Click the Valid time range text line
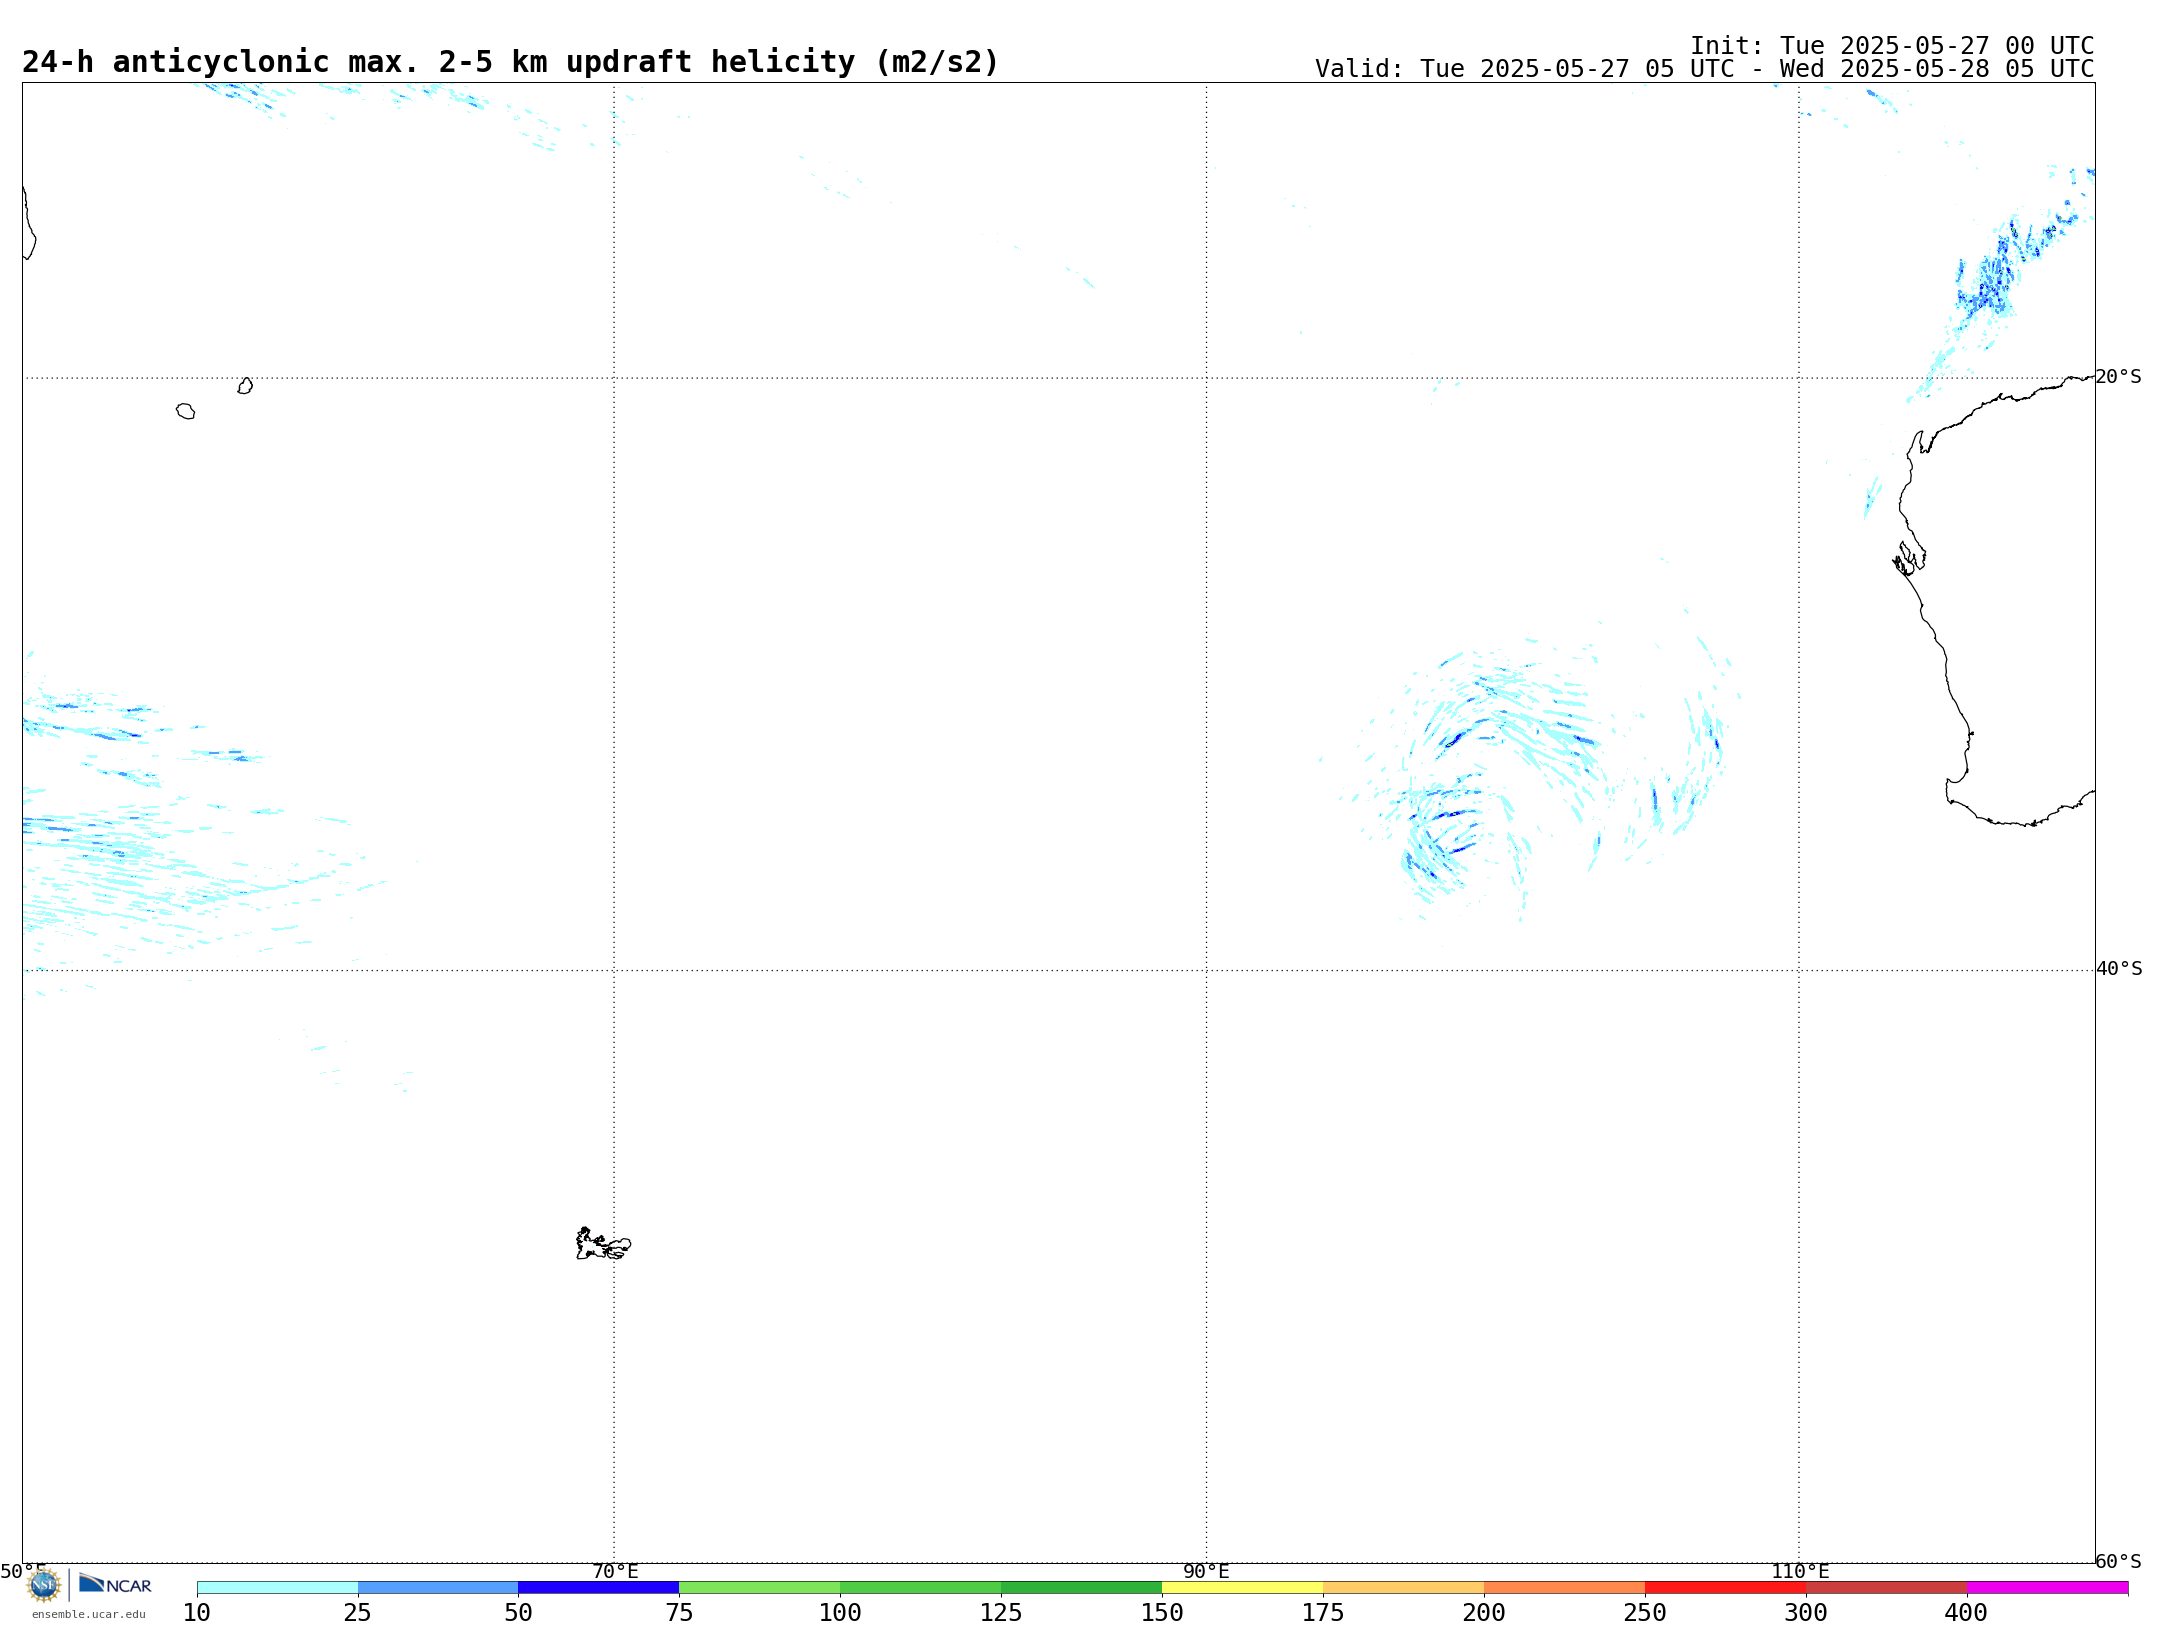Screen dimensions: 2160x1626 coord(1704,69)
